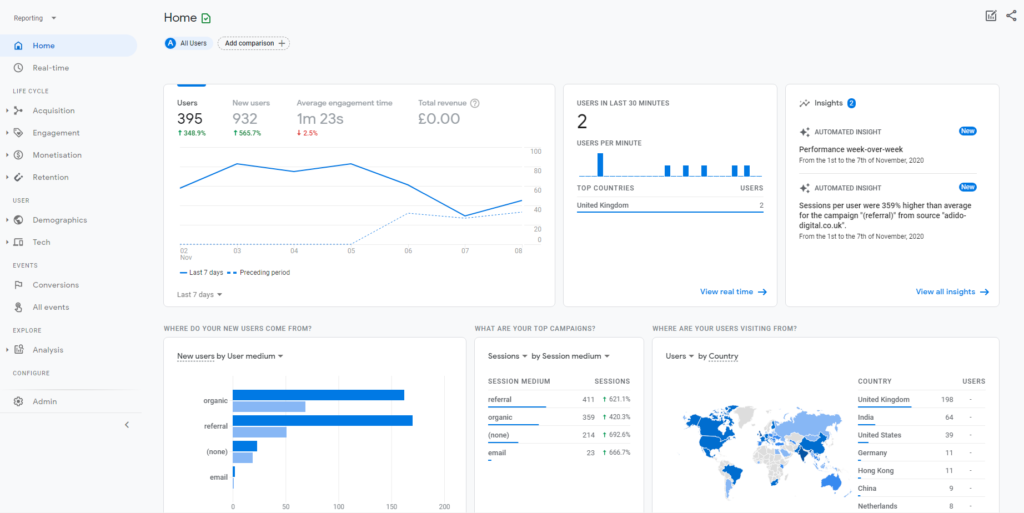Click the share icon at top right
The height and width of the screenshot is (513, 1024).
coord(1011,15)
